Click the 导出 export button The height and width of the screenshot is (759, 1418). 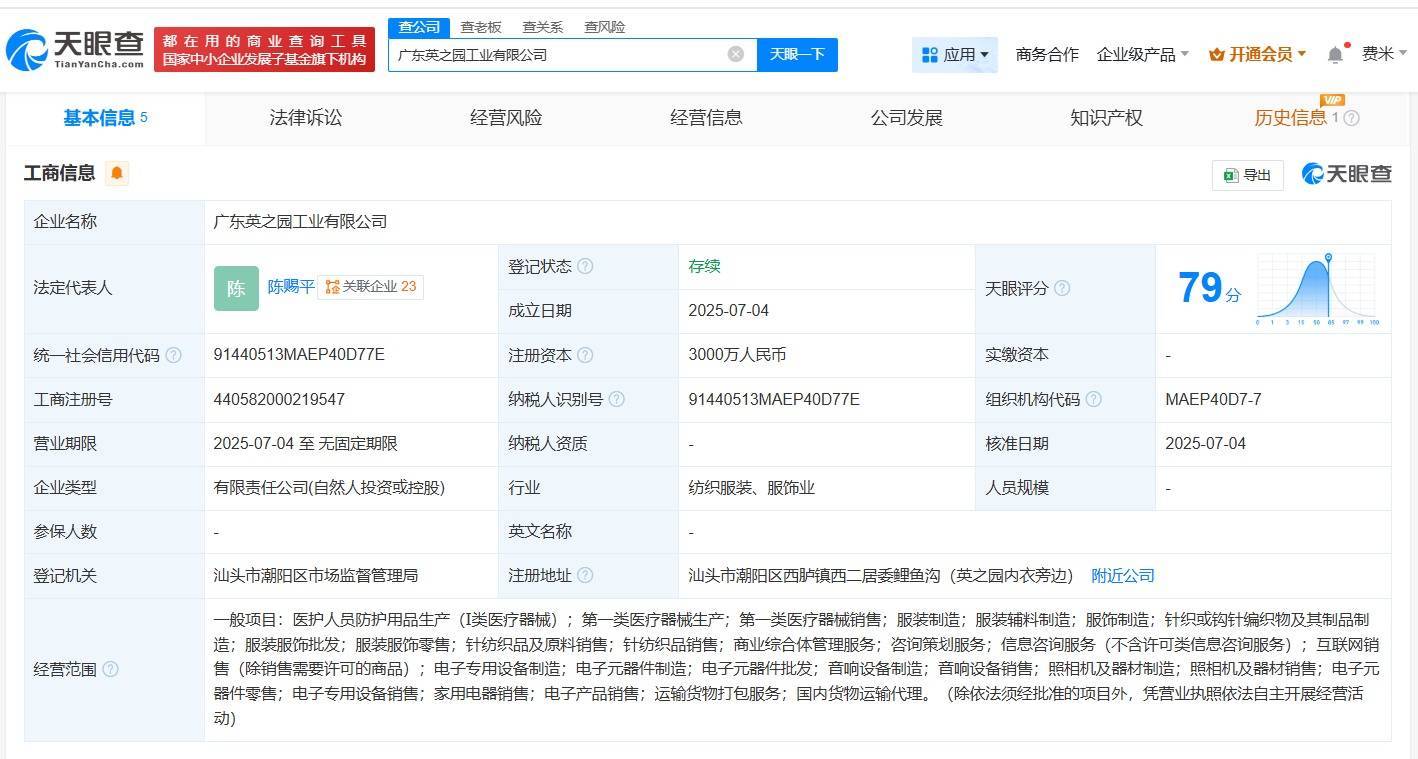point(1247,175)
